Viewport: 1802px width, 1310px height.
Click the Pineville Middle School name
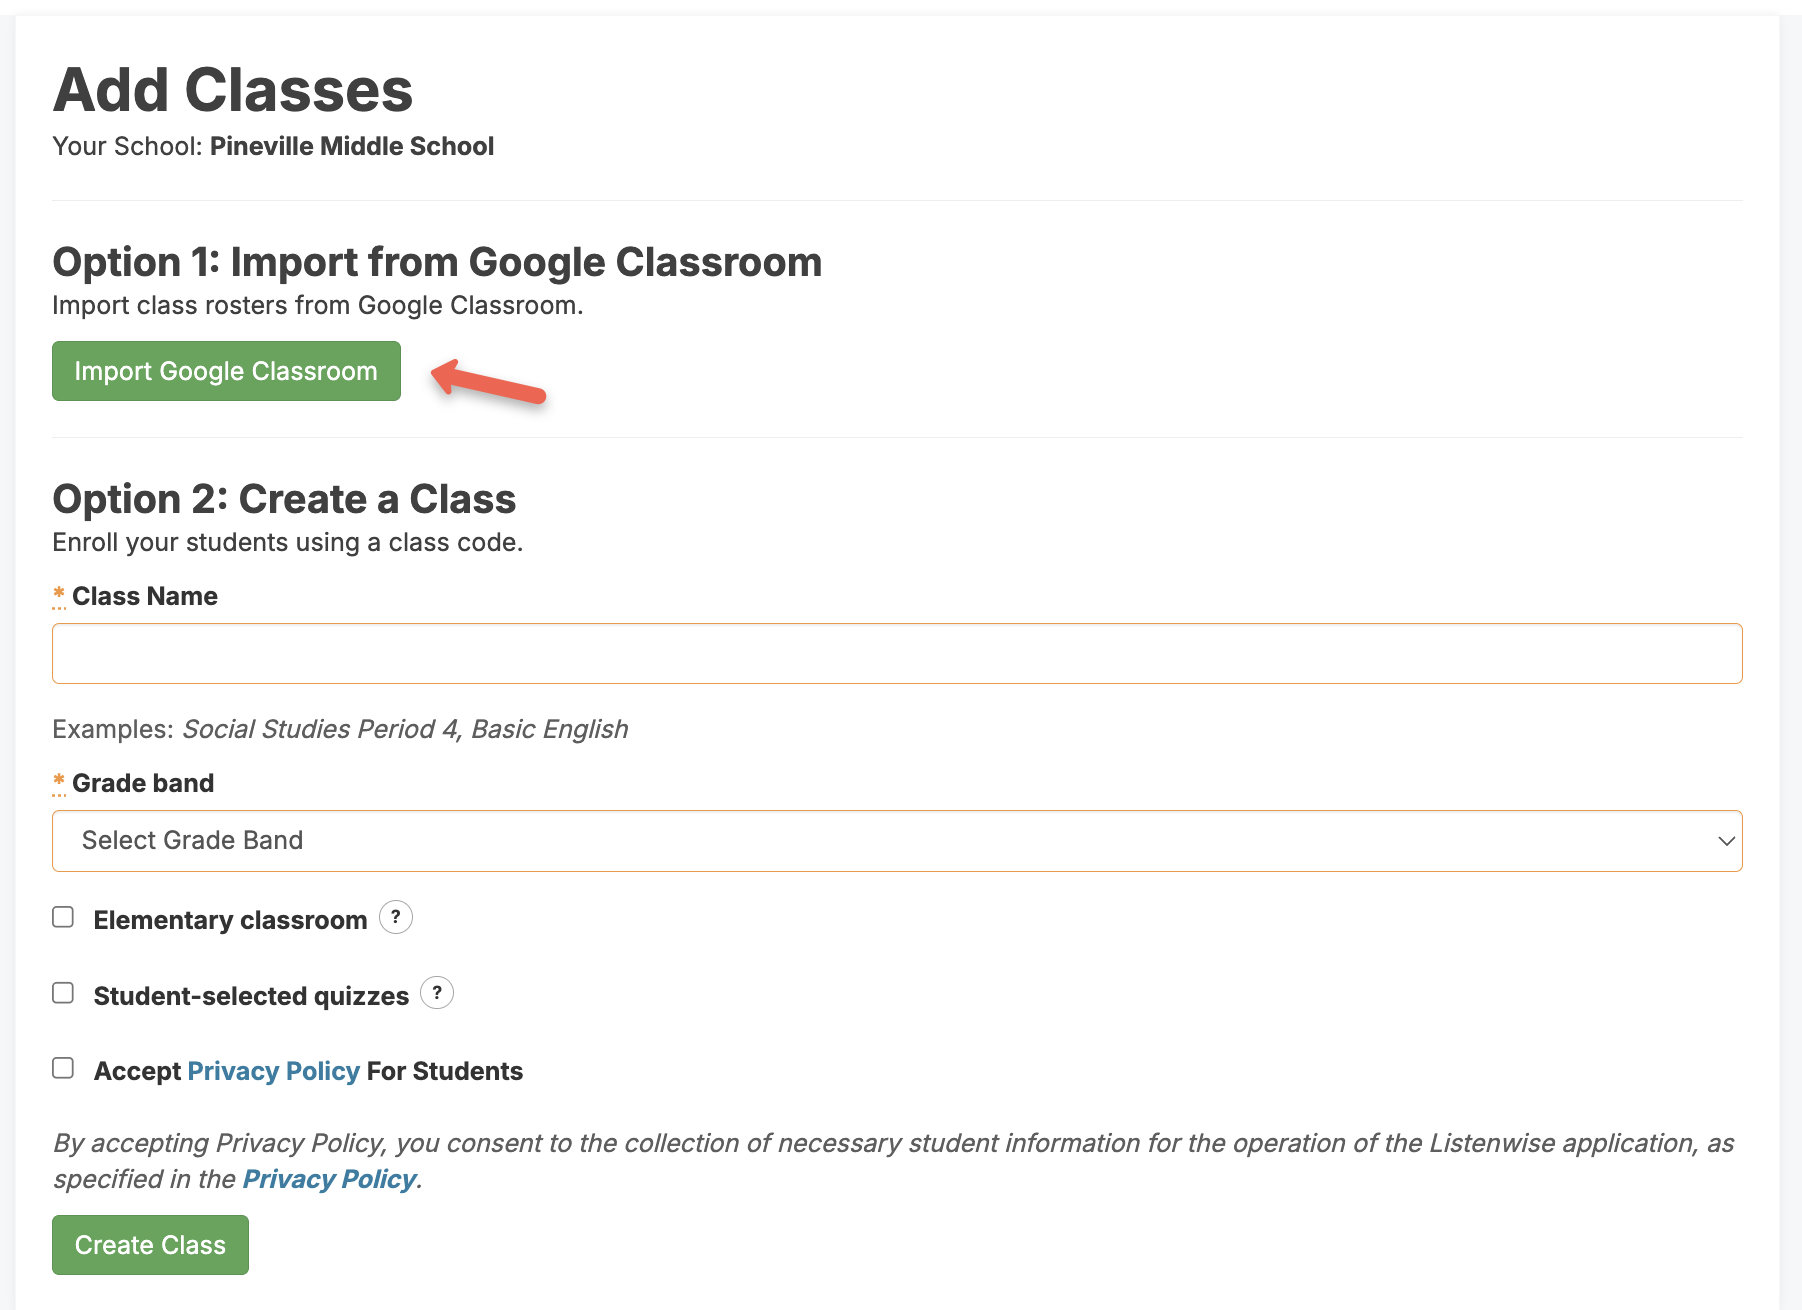click(352, 146)
